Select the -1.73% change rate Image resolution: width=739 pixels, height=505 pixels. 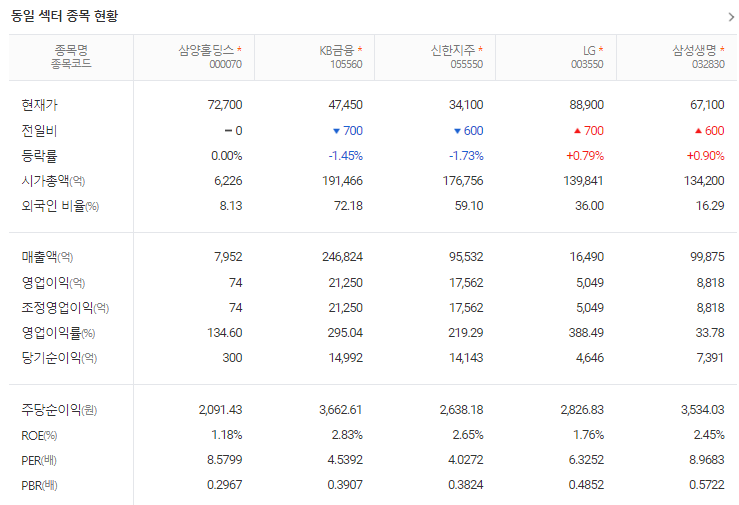point(466,155)
